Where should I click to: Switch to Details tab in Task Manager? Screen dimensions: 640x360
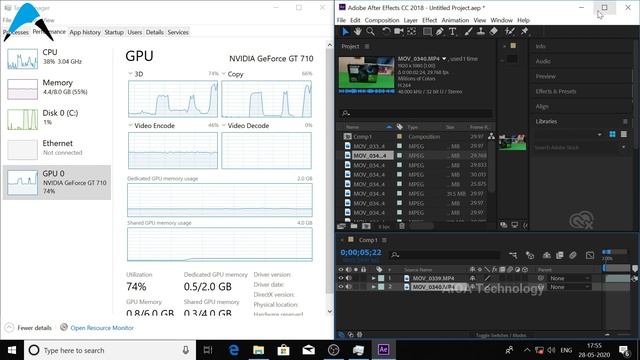(154, 32)
